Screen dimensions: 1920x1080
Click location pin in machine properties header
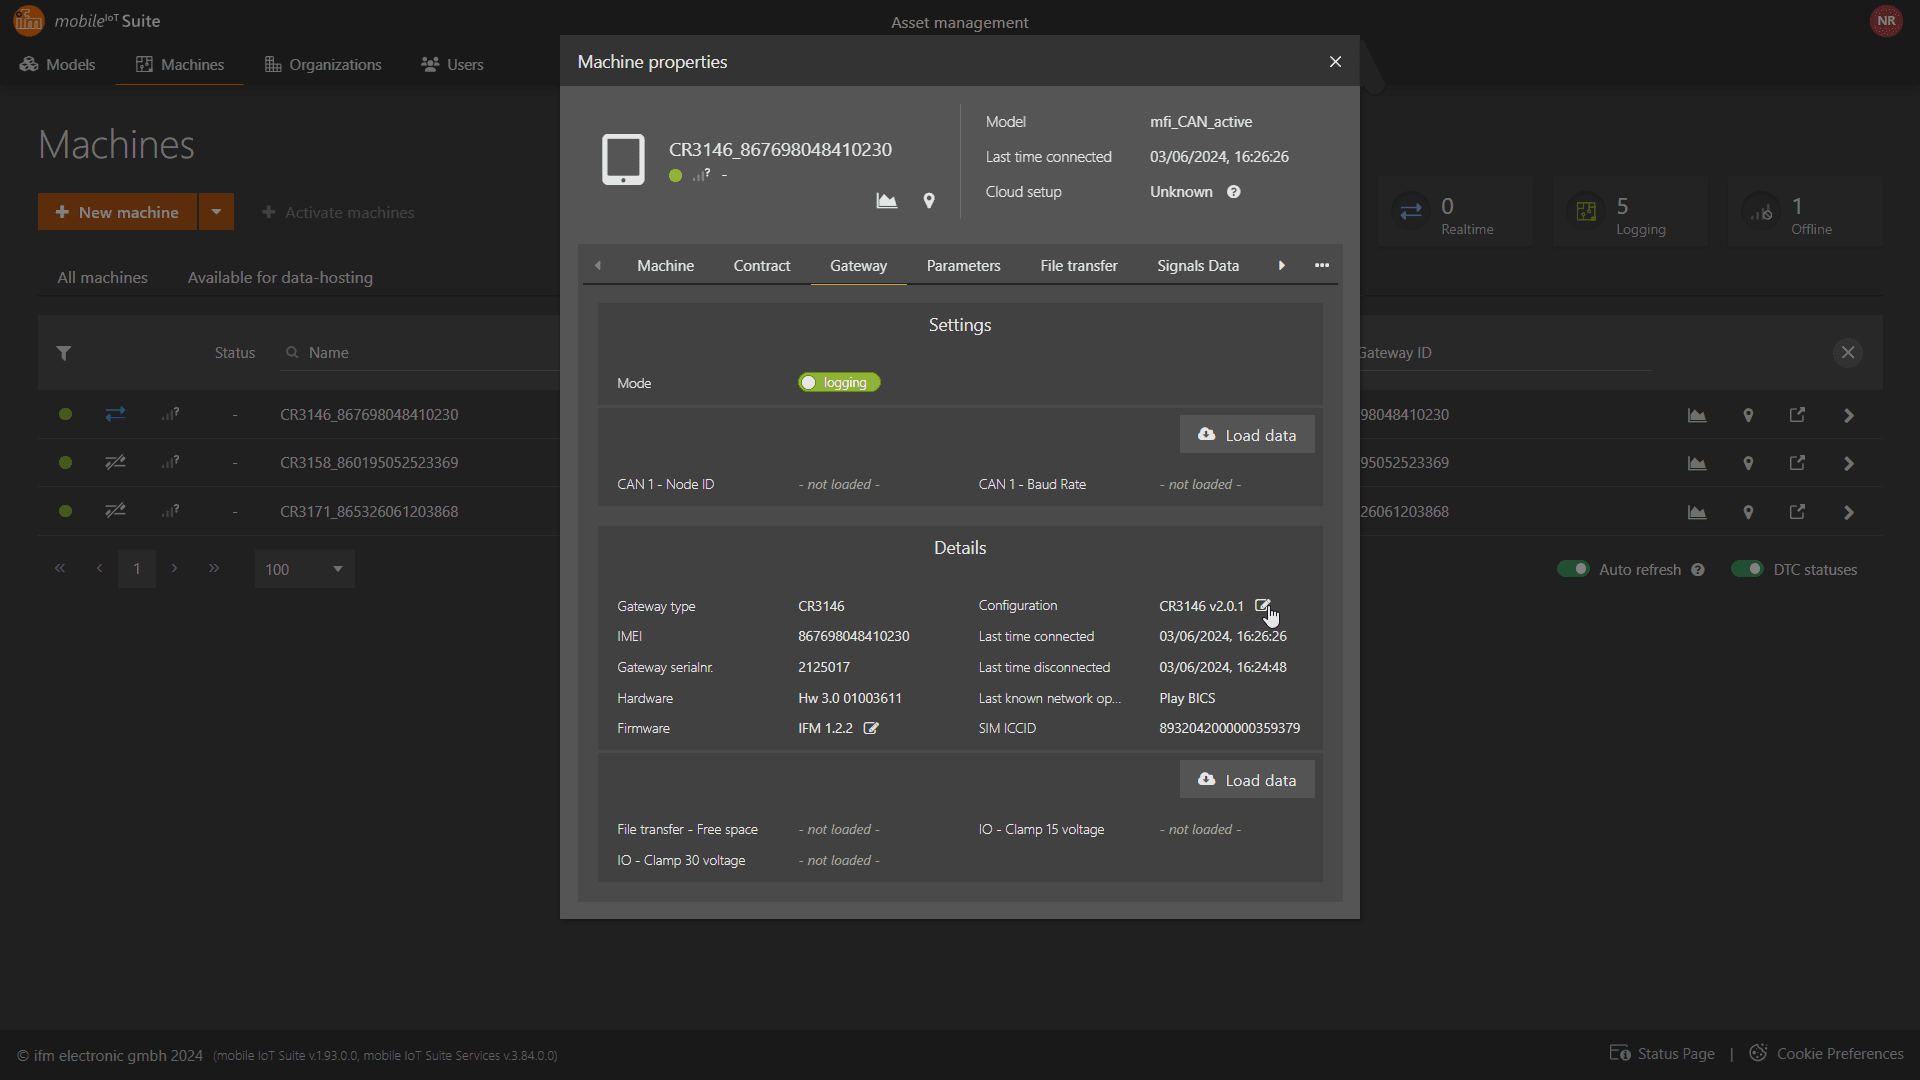point(929,201)
